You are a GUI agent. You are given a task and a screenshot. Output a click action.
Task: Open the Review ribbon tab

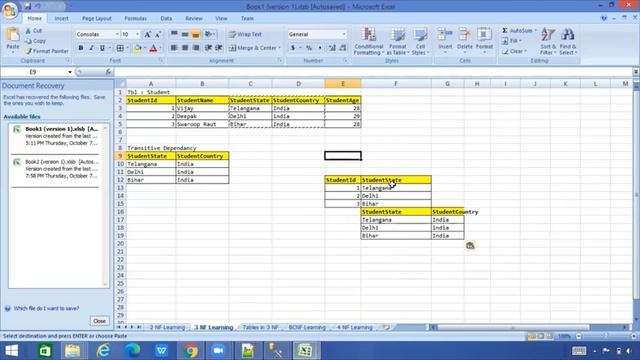[193, 18]
